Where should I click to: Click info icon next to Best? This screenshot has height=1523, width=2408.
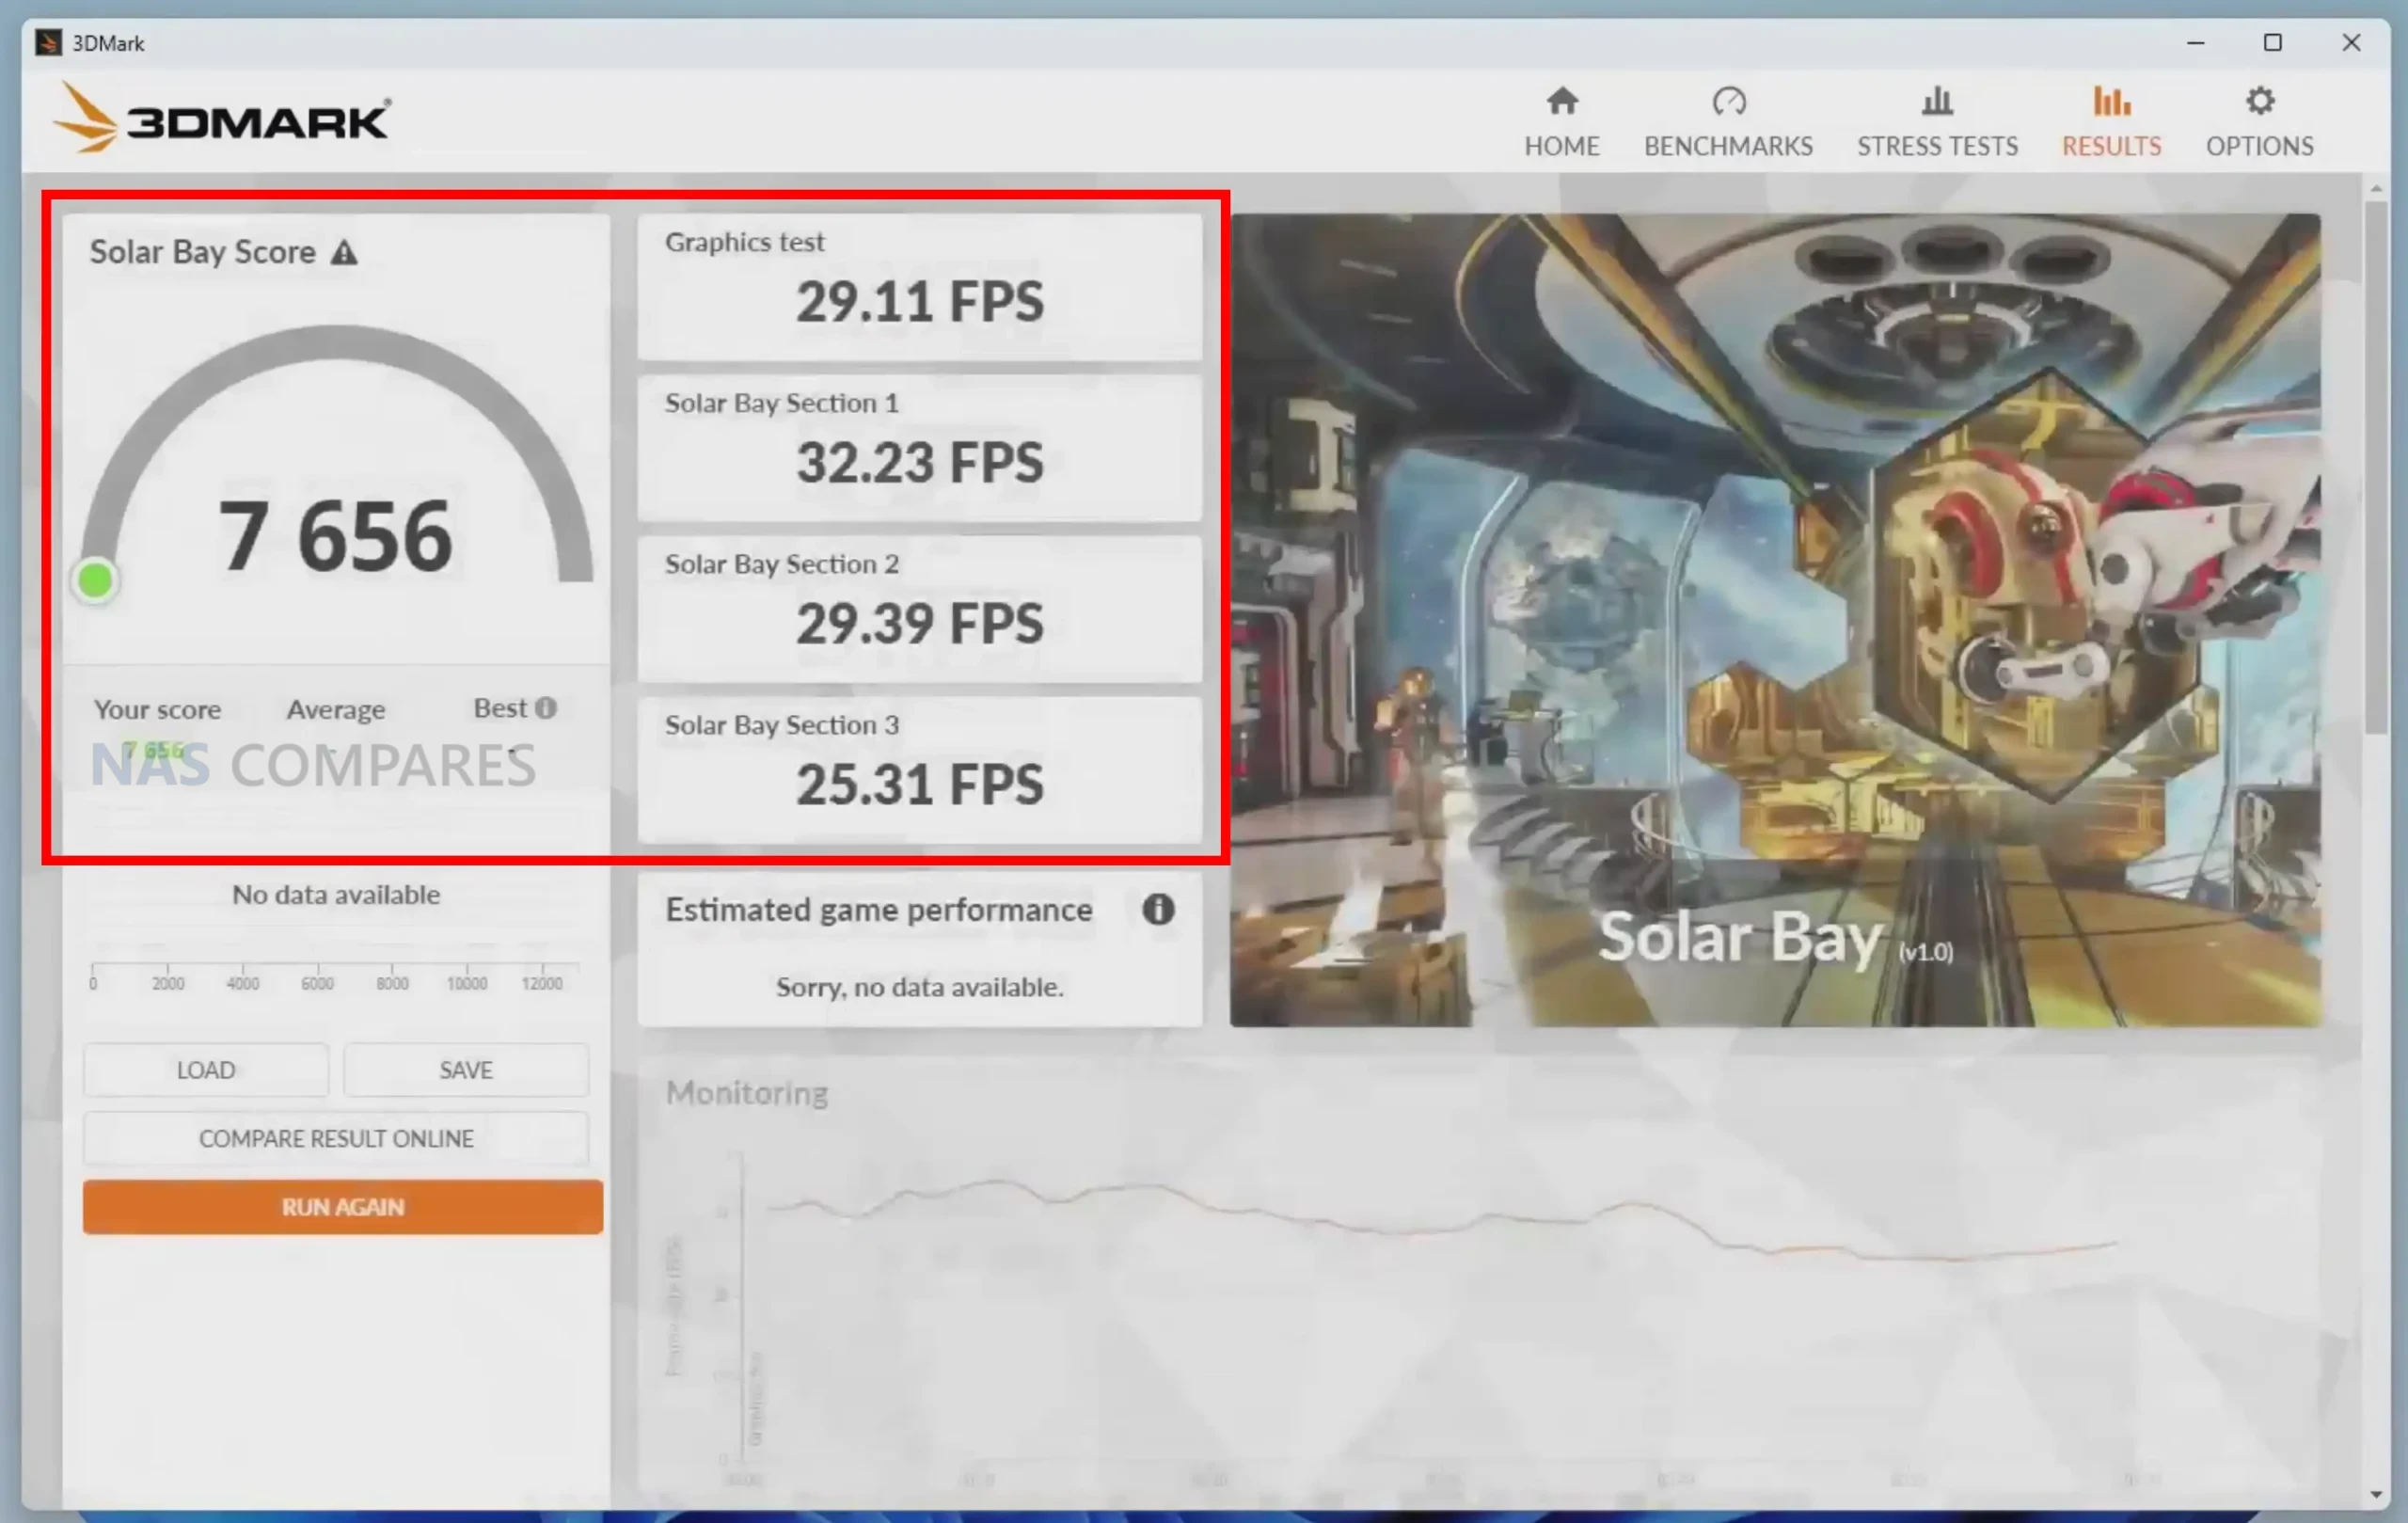[x=546, y=708]
